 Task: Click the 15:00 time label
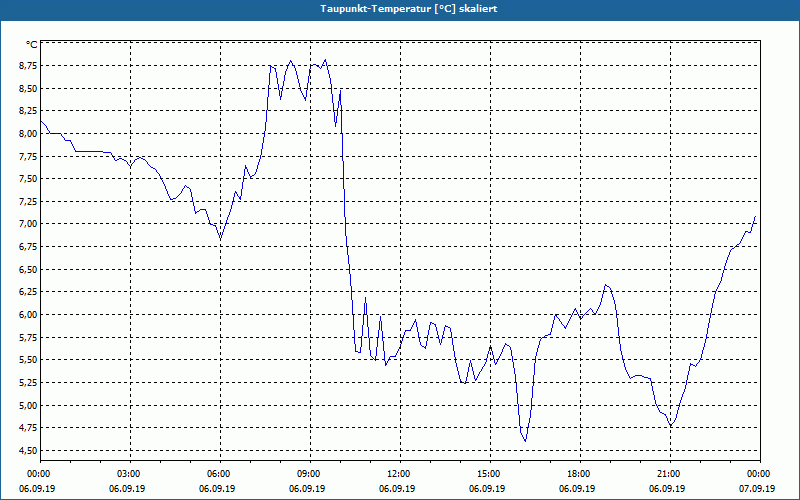coord(490,474)
